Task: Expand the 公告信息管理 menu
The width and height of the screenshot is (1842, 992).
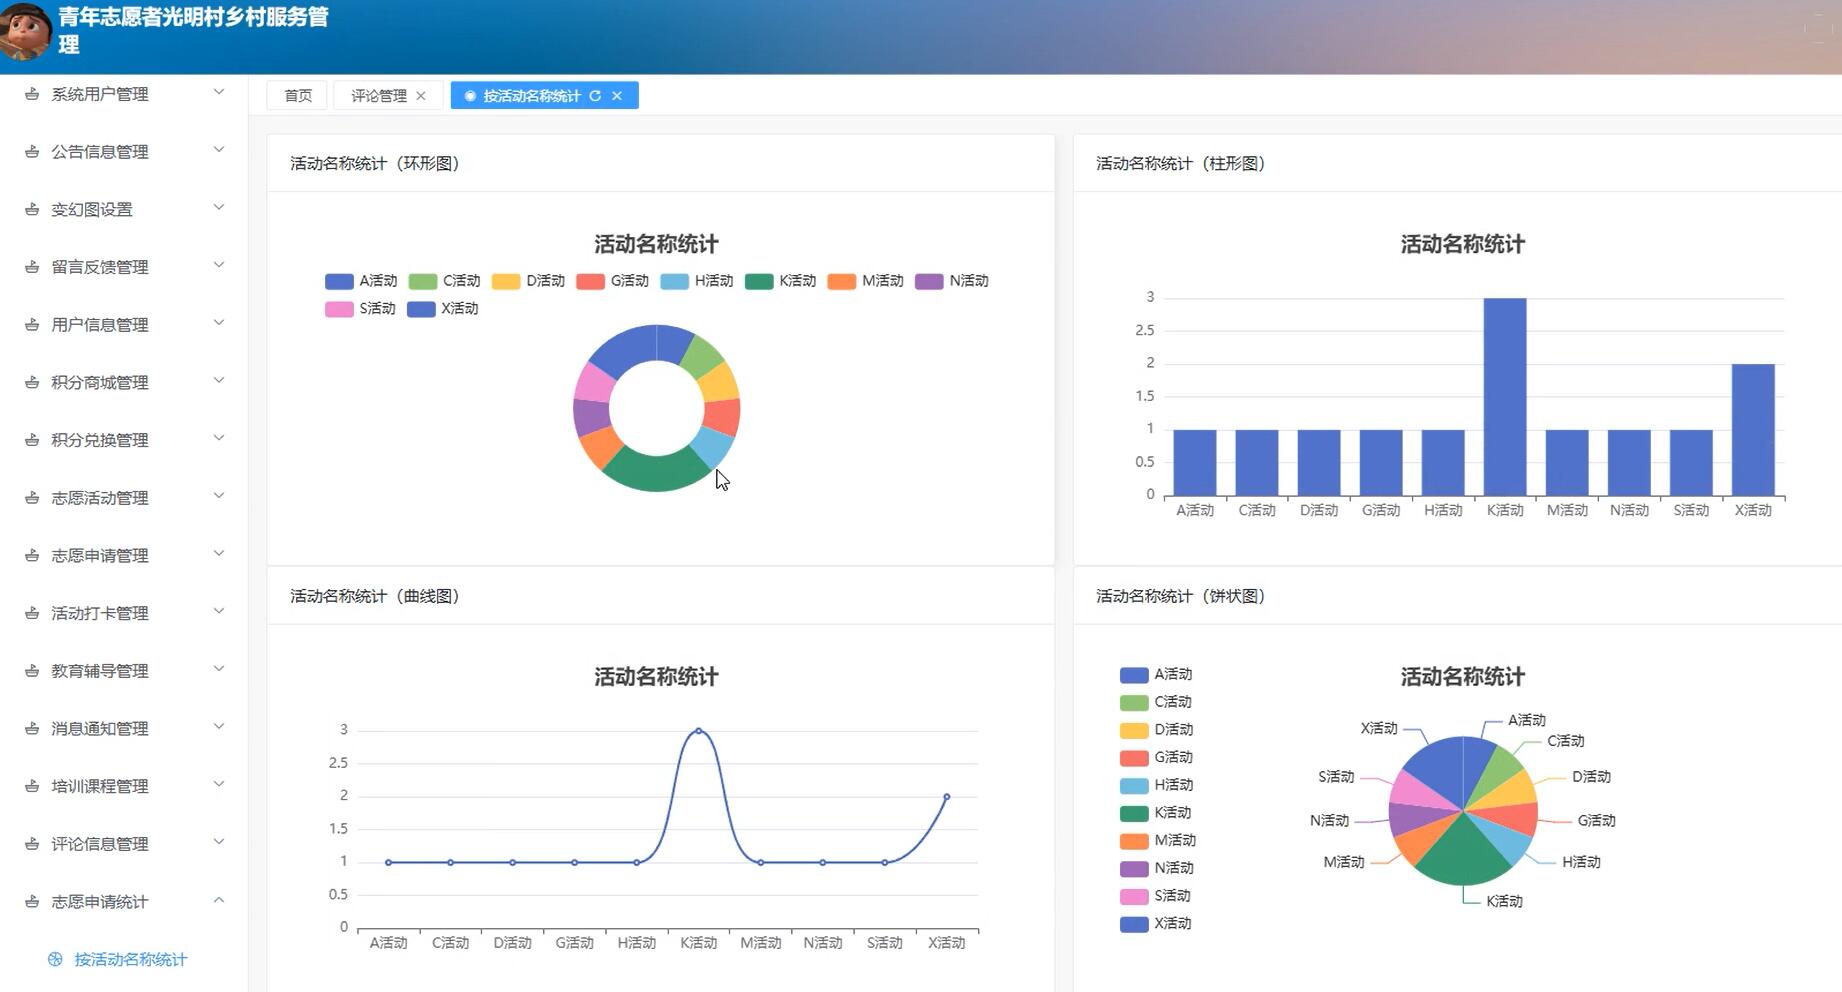Action: pyautogui.click(x=125, y=152)
